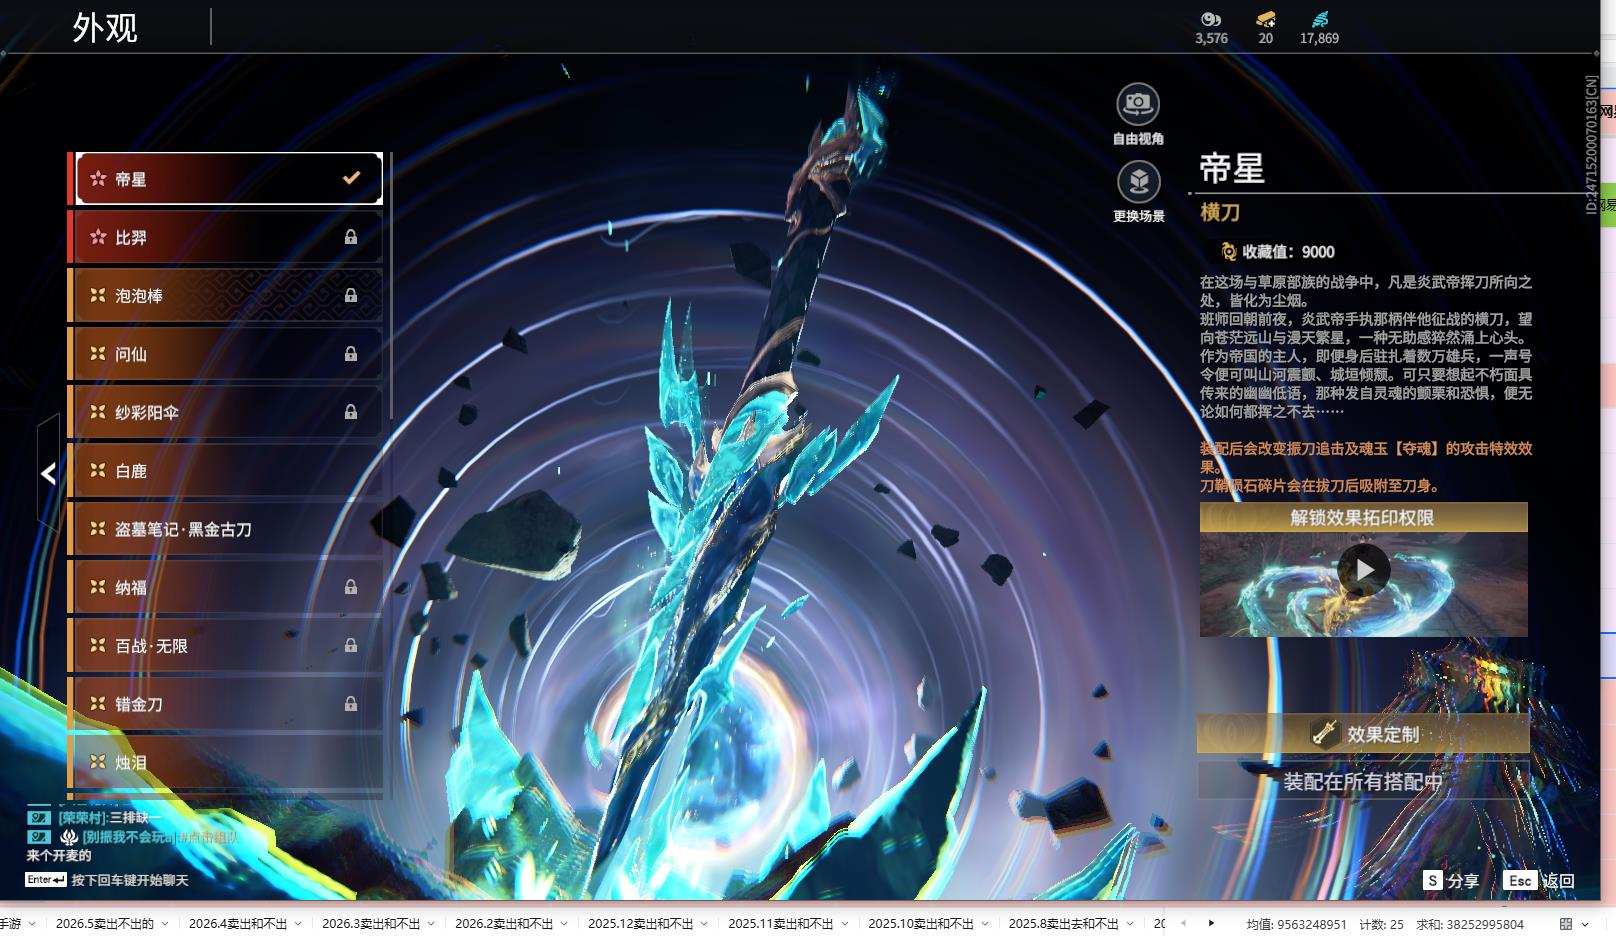The height and width of the screenshot is (939, 1616).
Task: Open the 2026.4卖出和不出 sheet tab
Action: point(238,923)
